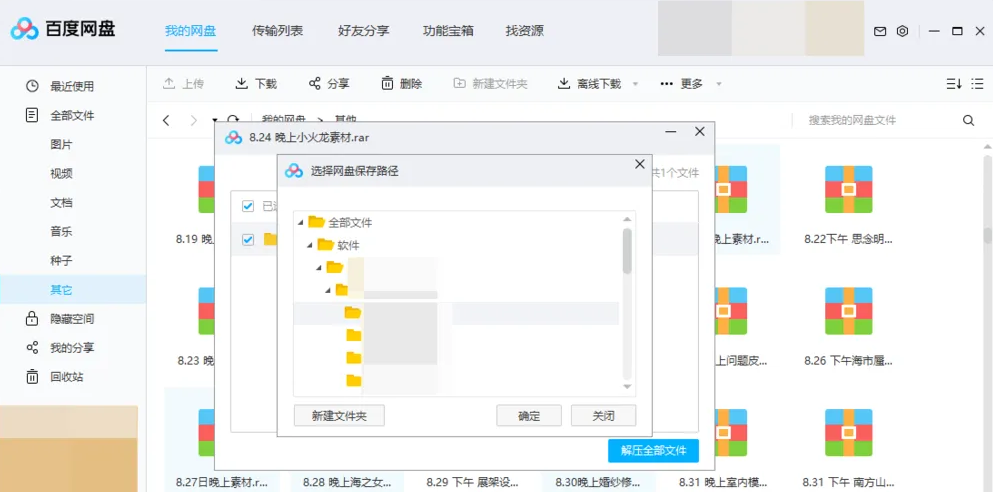
Task: Click the folder tree scrollbar down arrow
Action: (x=628, y=386)
